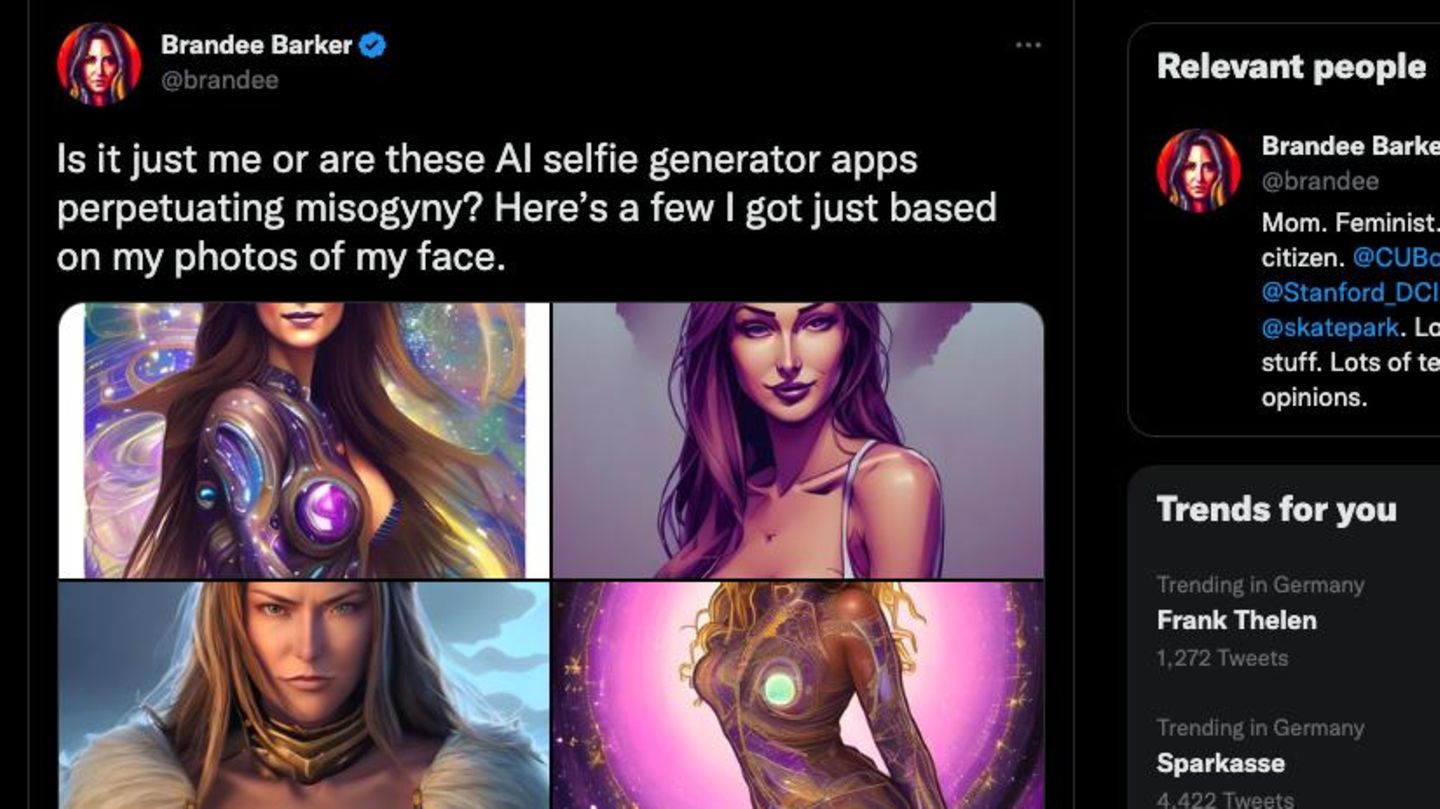Open the tweet's three-dot more options menu
This screenshot has height=809, width=1440.
1028,46
